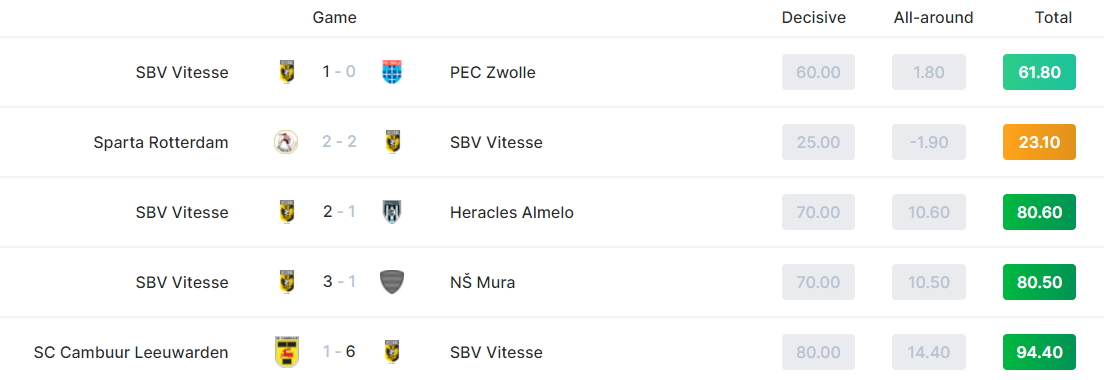Open the Heracles Almelo team link
1104x380 pixels.
512,212
